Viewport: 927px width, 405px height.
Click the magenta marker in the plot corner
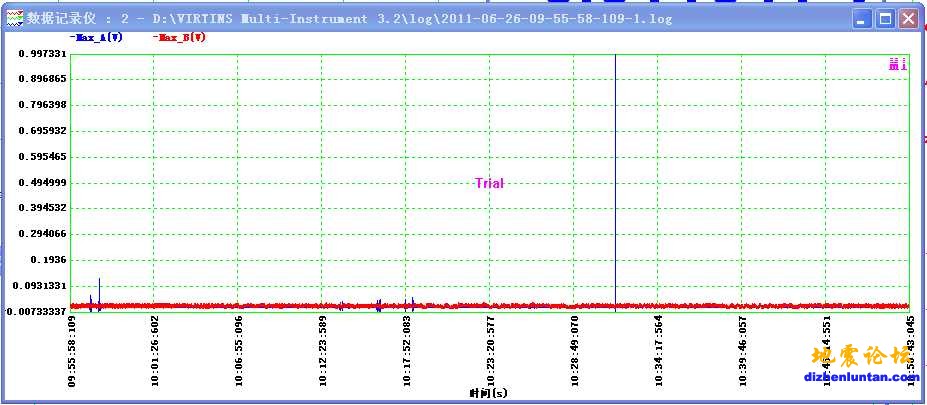point(897,64)
